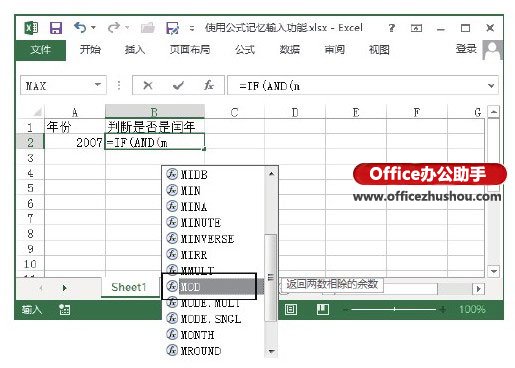The height and width of the screenshot is (368, 515).
Task: Select MINUTE in the autocomplete list
Action: click(213, 223)
